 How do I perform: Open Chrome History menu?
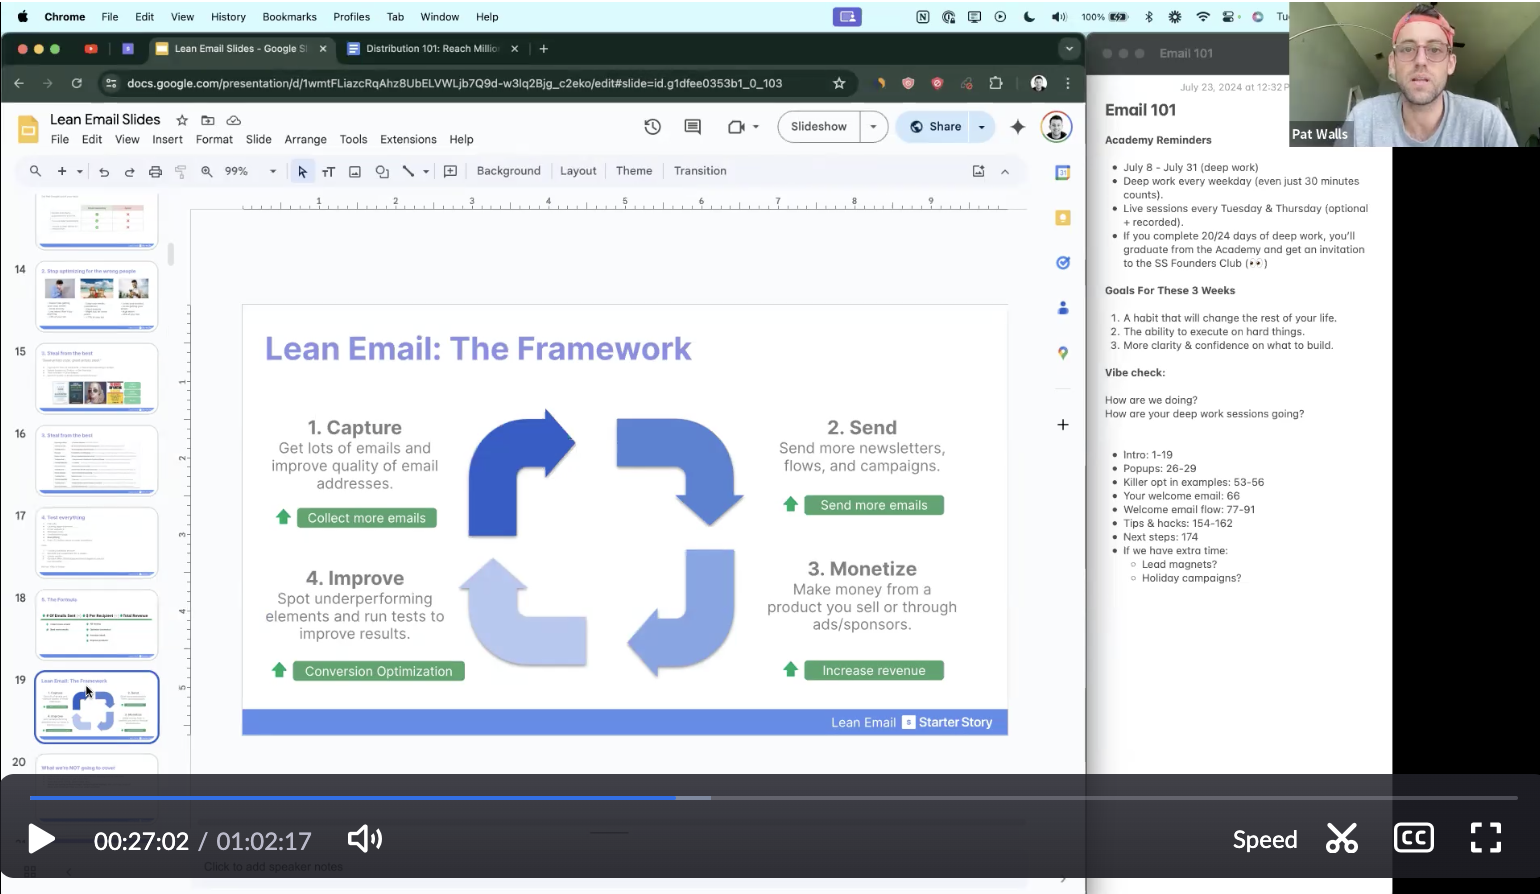click(x=228, y=17)
